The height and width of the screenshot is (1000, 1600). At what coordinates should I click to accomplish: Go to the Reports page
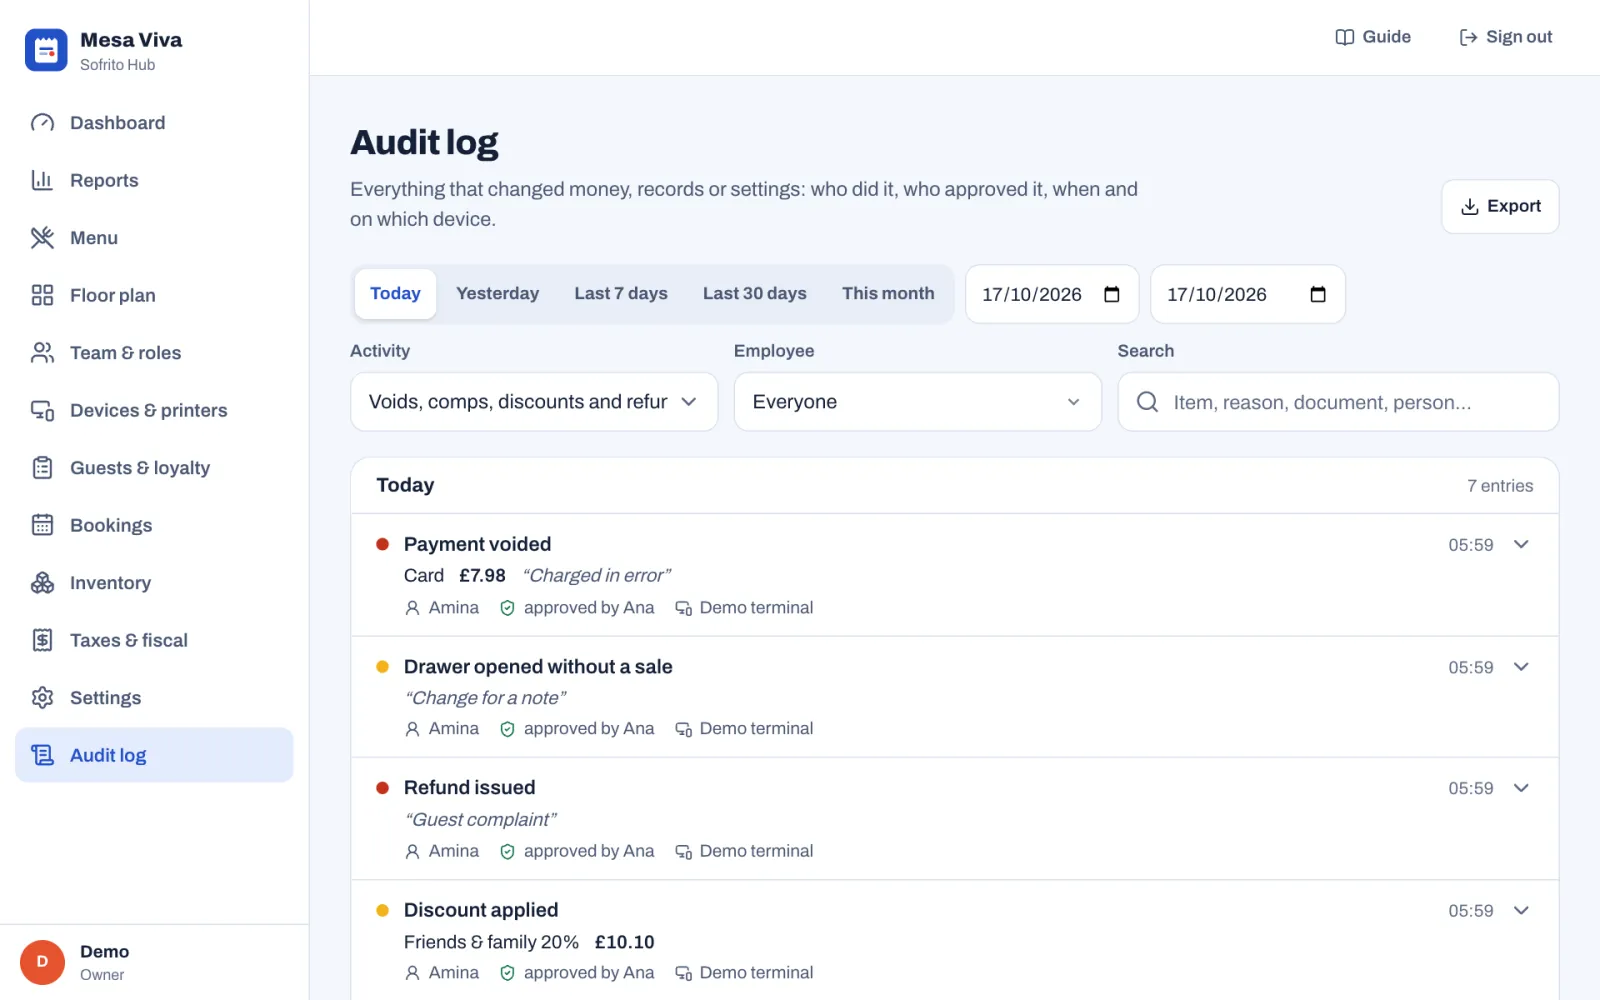click(x=154, y=180)
